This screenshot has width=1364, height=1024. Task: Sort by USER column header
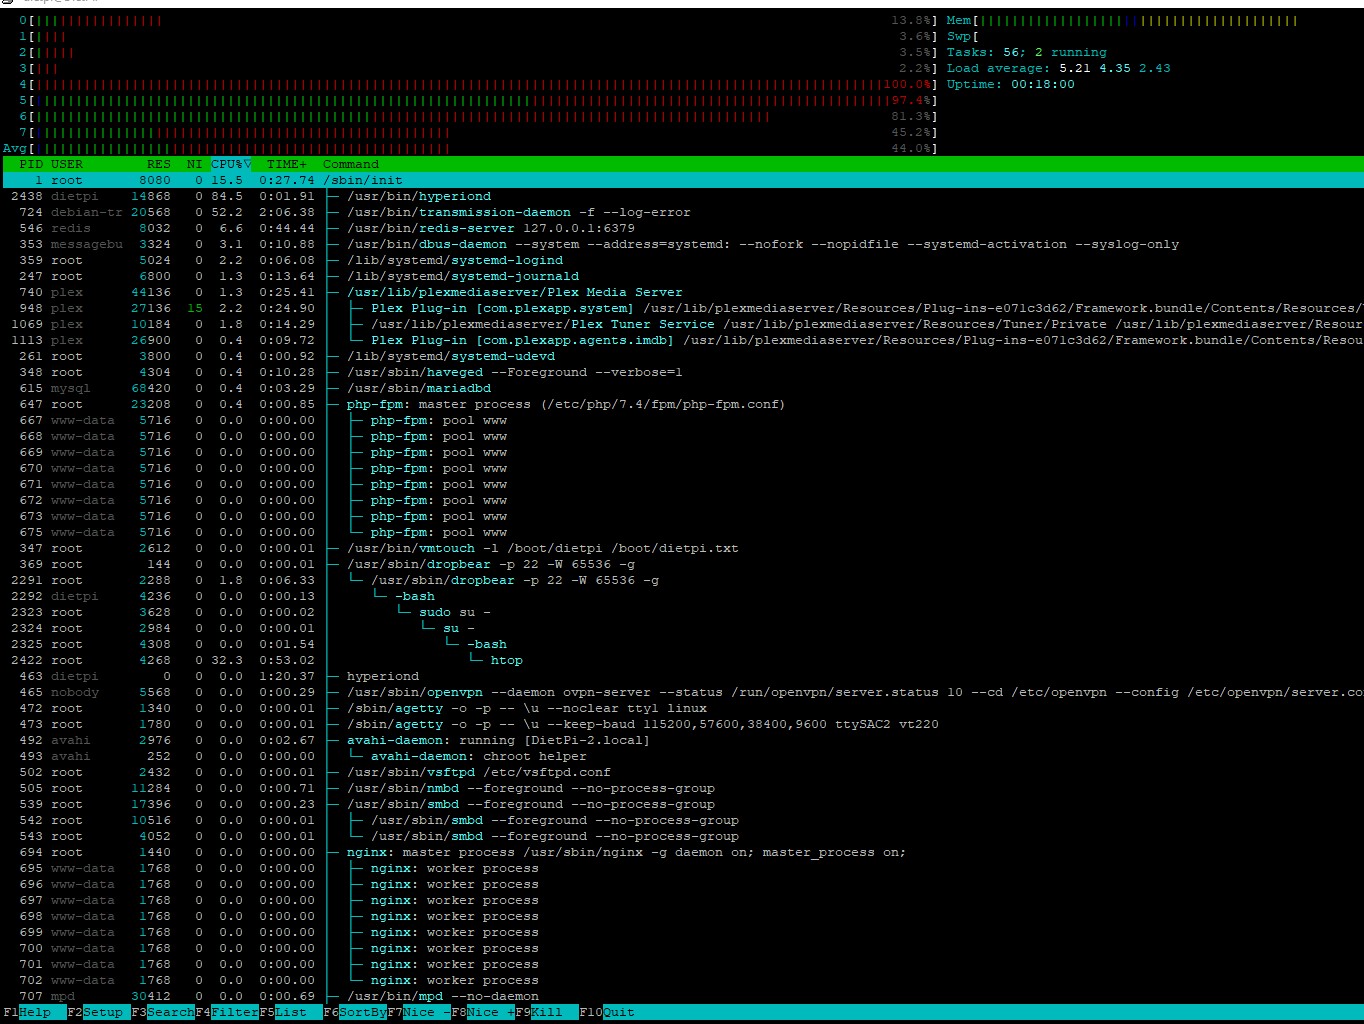coord(67,164)
